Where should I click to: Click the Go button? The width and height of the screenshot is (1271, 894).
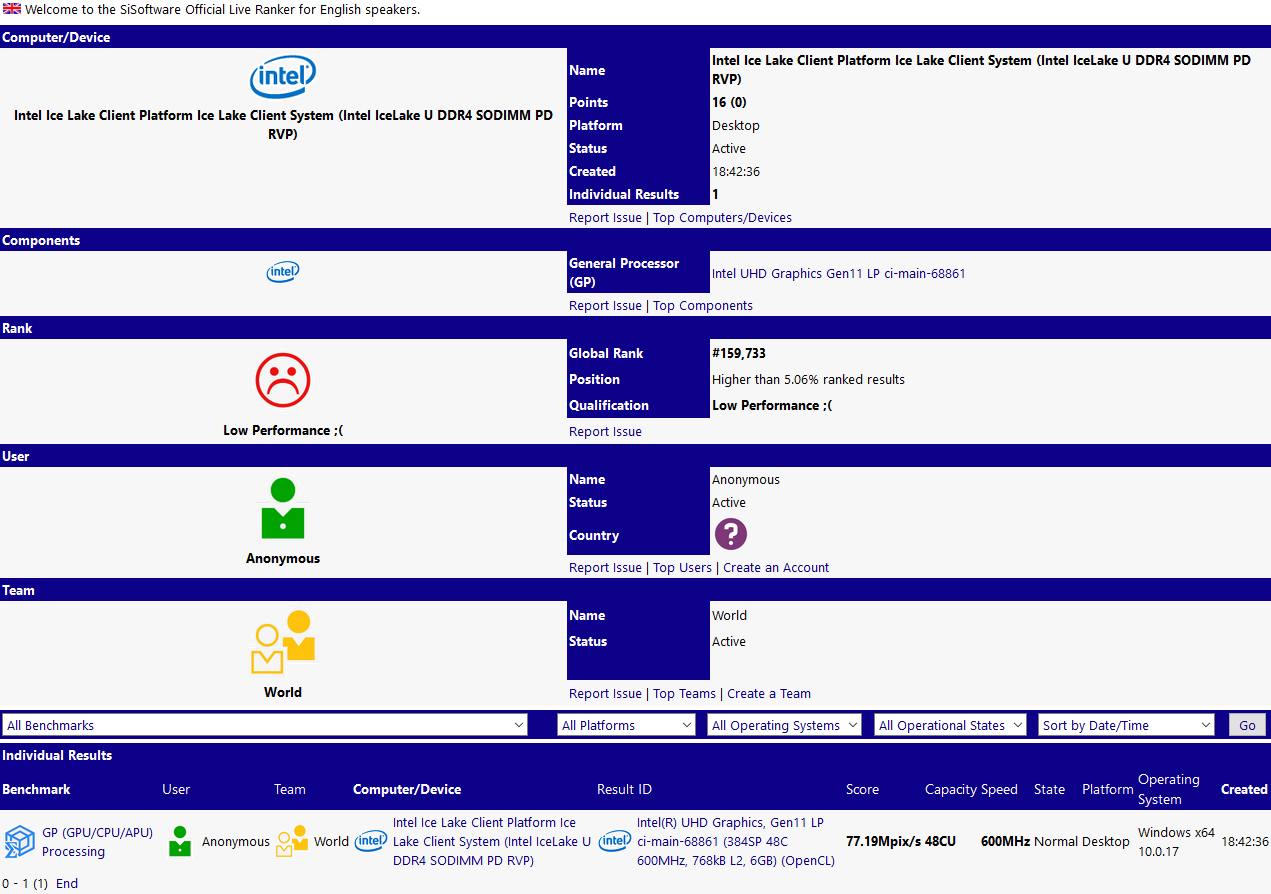pyautogui.click(x=1247, y=725)
